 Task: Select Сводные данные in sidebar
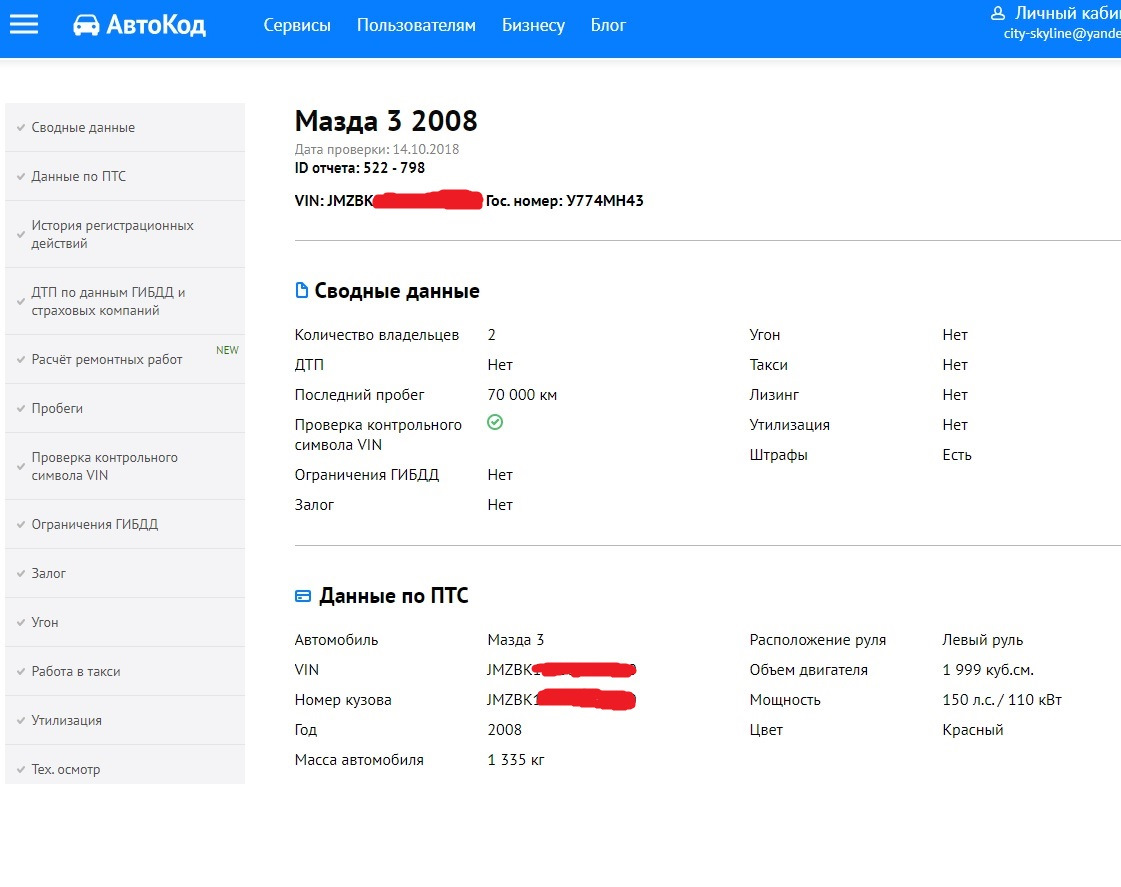tap(83, 127)
